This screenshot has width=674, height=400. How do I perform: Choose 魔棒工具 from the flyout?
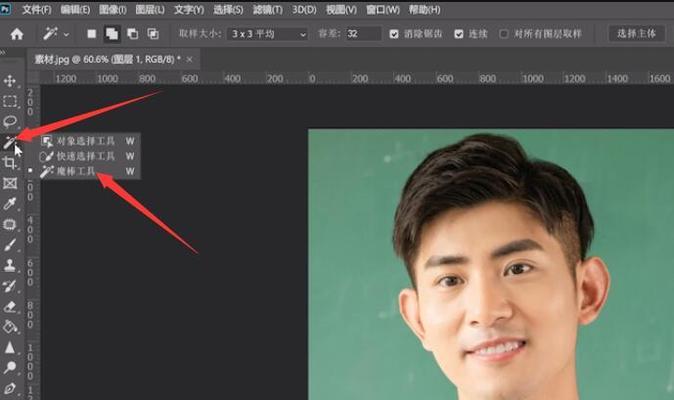[88, 171]
